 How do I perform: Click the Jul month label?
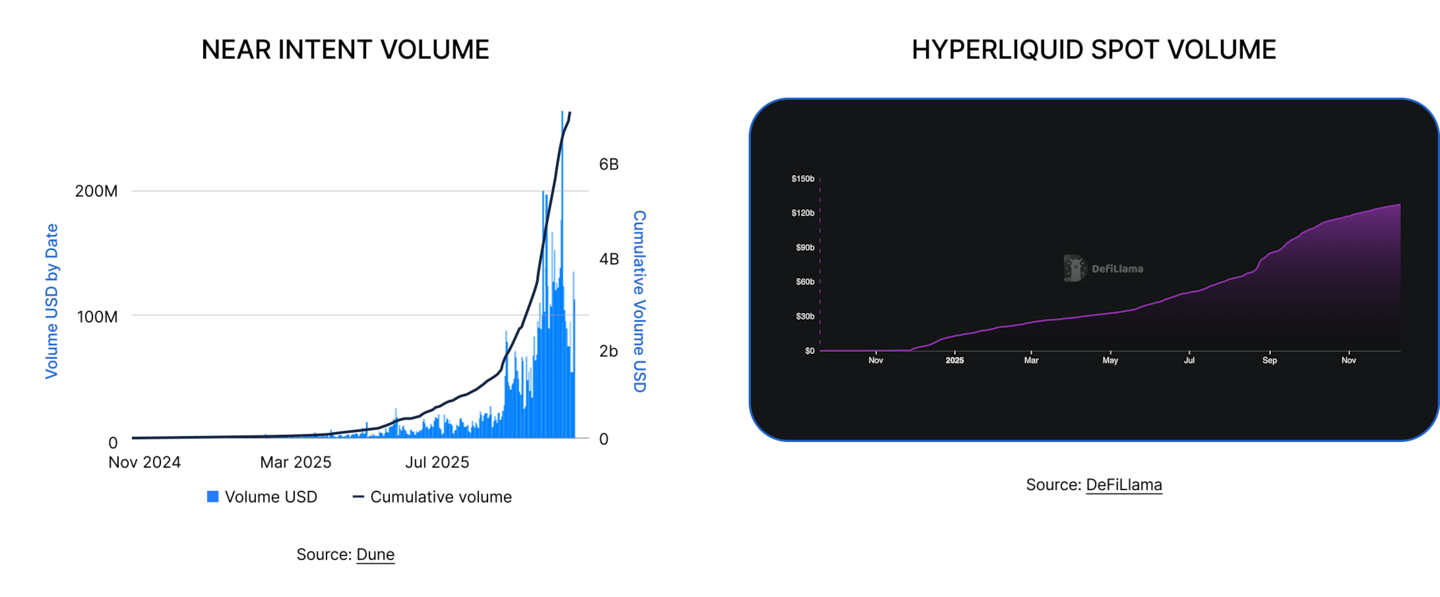pyautogui.click(x=1189, y=360)
